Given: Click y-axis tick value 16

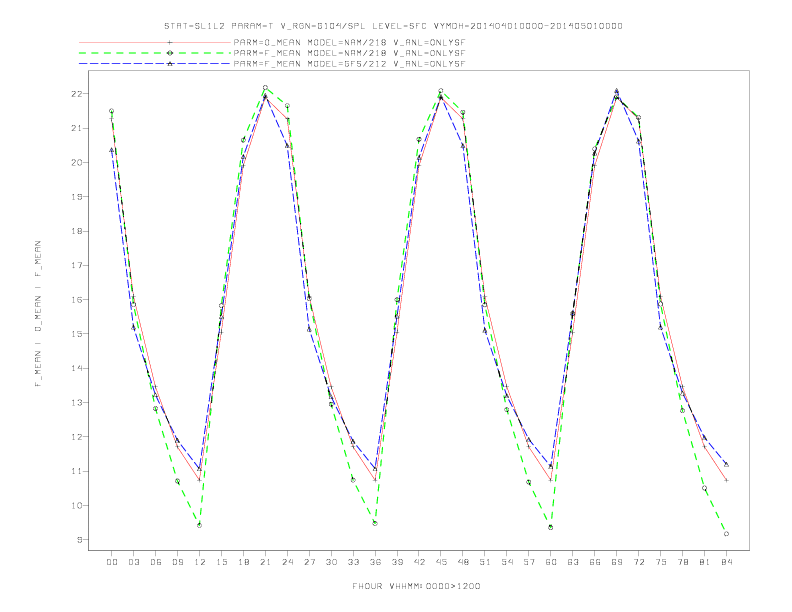Looking at the screenshot, I should [77, 300].
